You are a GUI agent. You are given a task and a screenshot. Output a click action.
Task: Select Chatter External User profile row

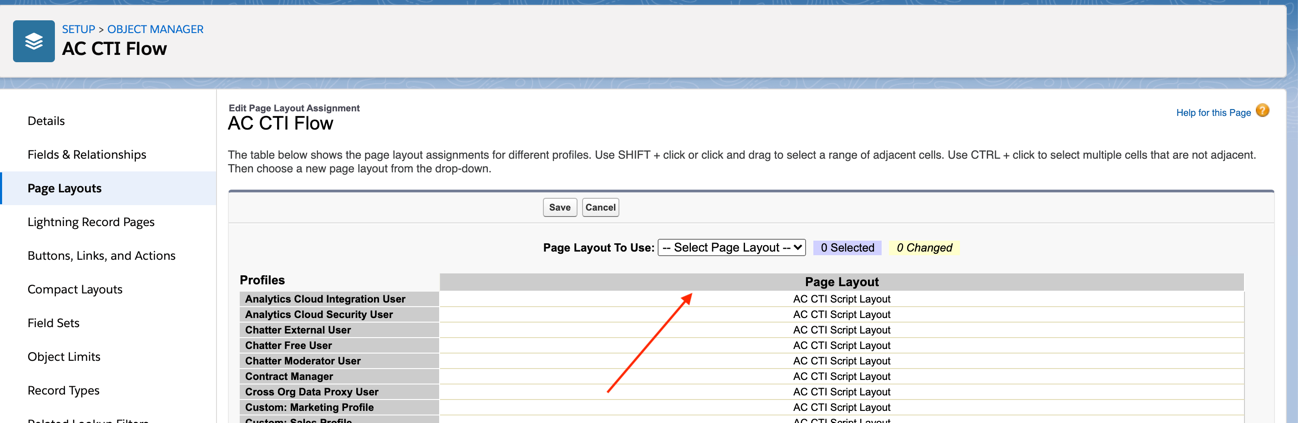339,330
